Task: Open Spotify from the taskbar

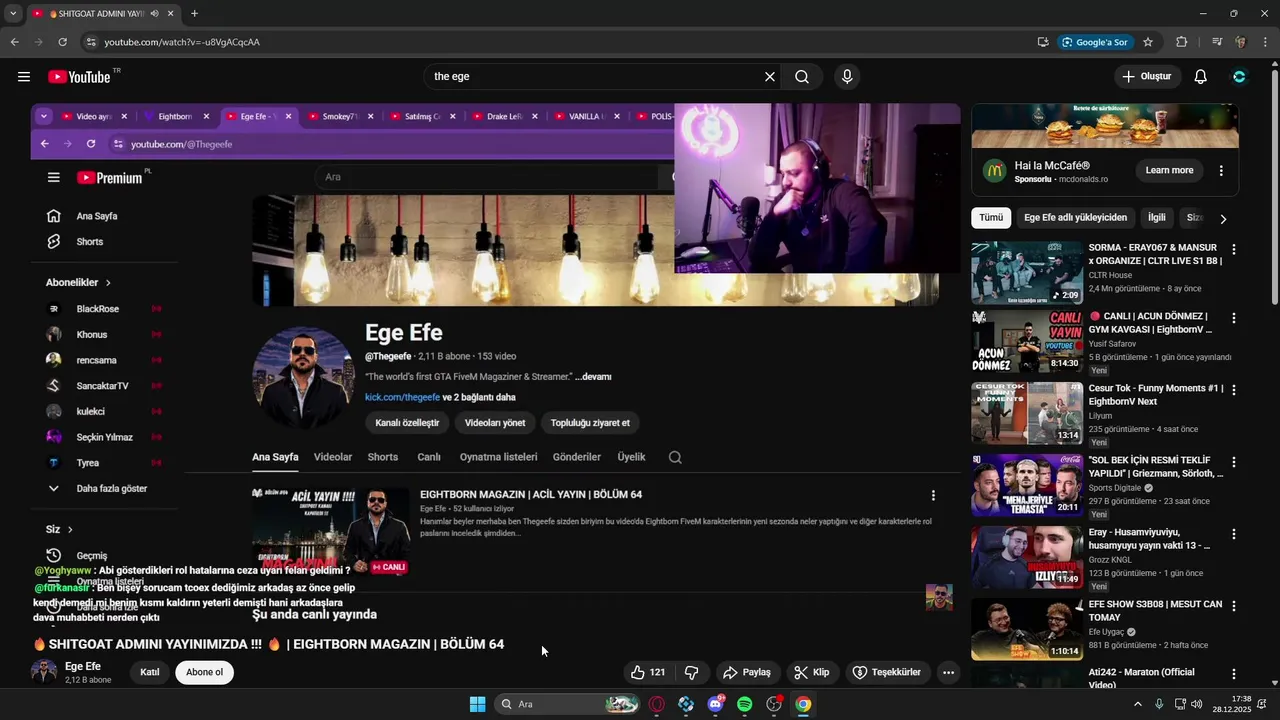Action: click(744, 704)
